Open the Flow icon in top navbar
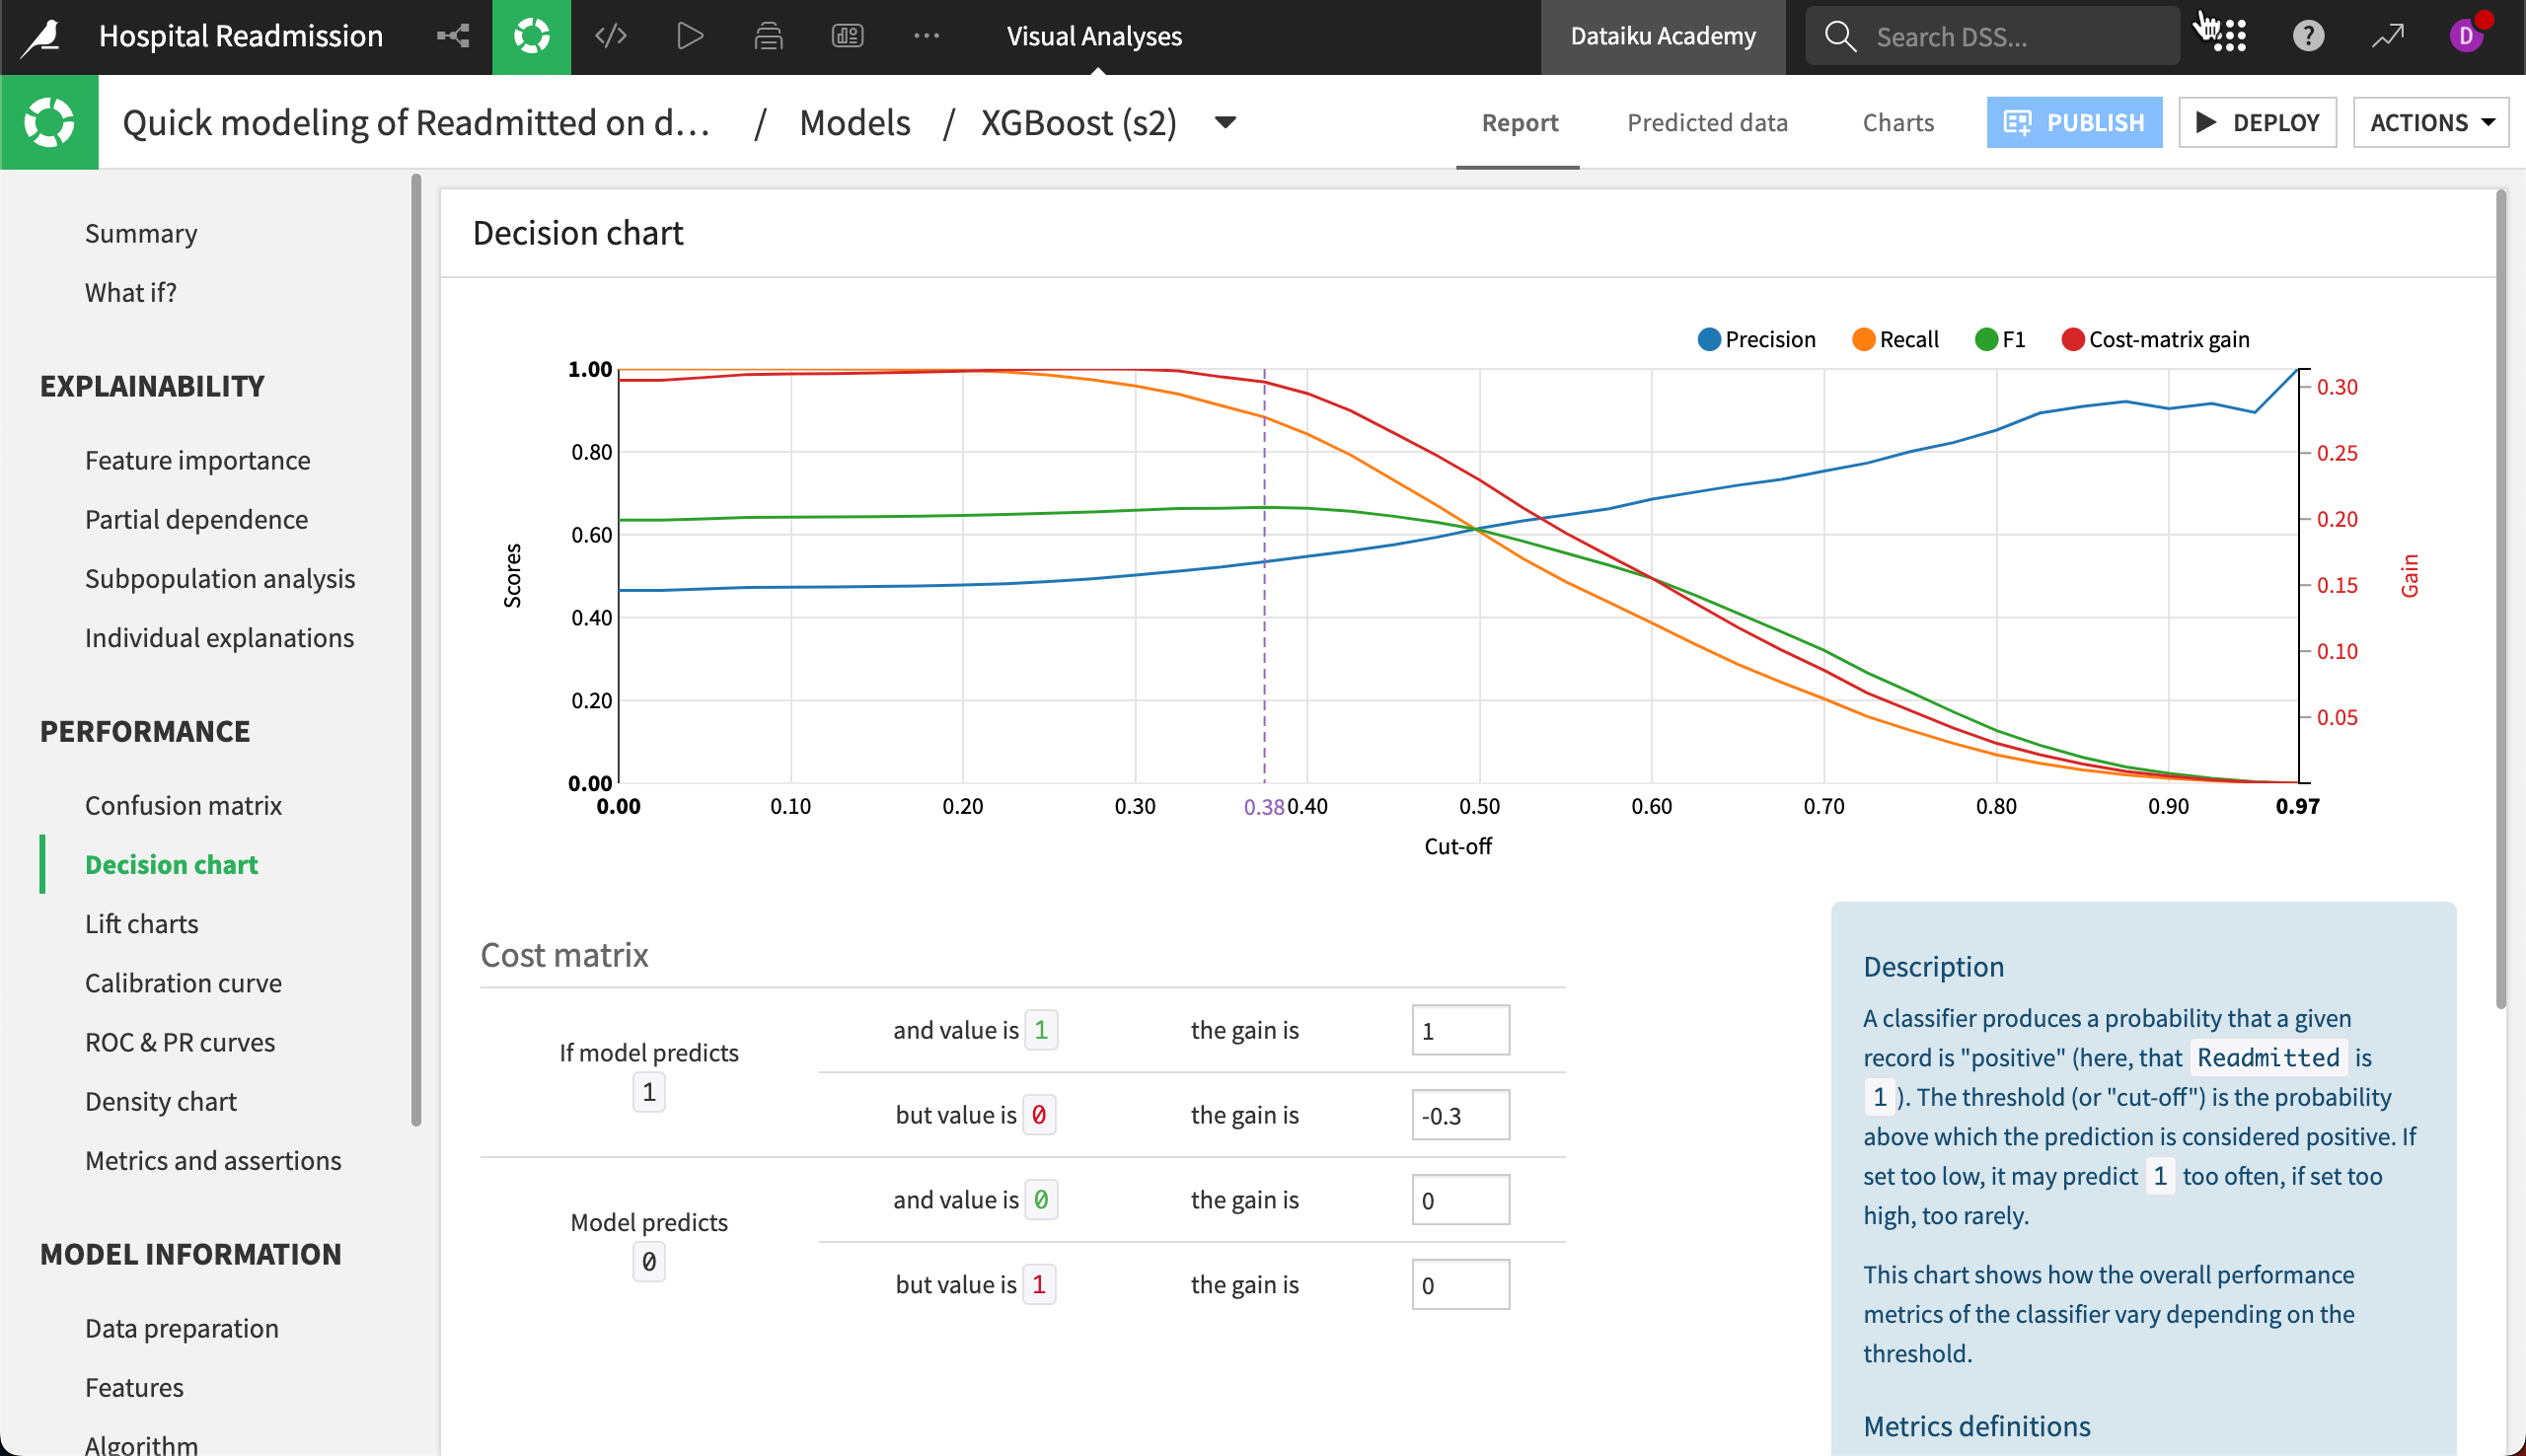 (x=454, y=36)
